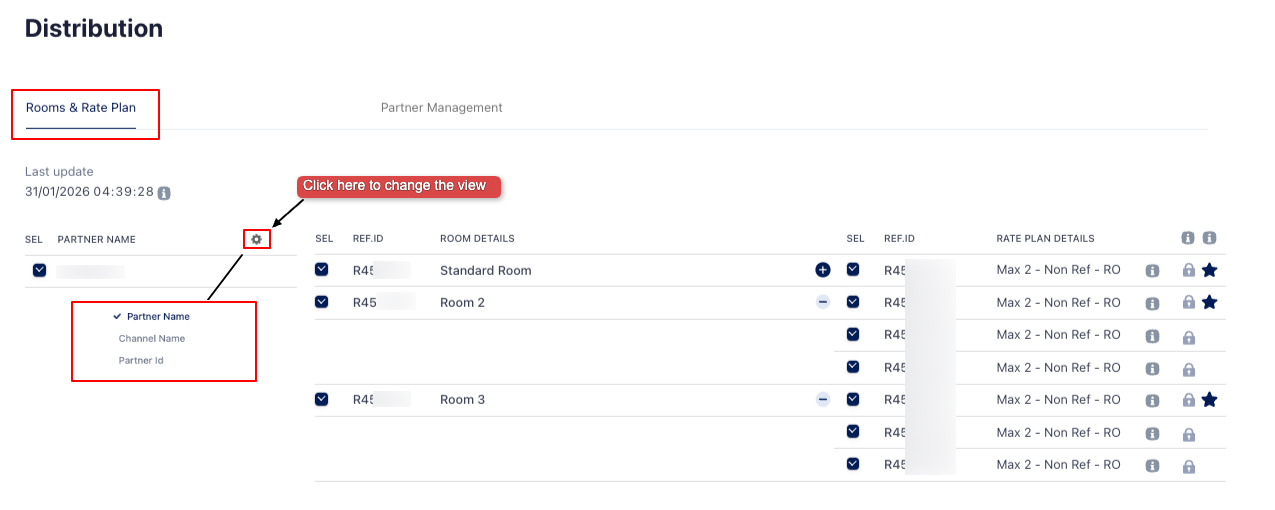The image size is (1275, 510).
Task: Click the lock icon on last rate plan row
Action: coord(1188,465)
